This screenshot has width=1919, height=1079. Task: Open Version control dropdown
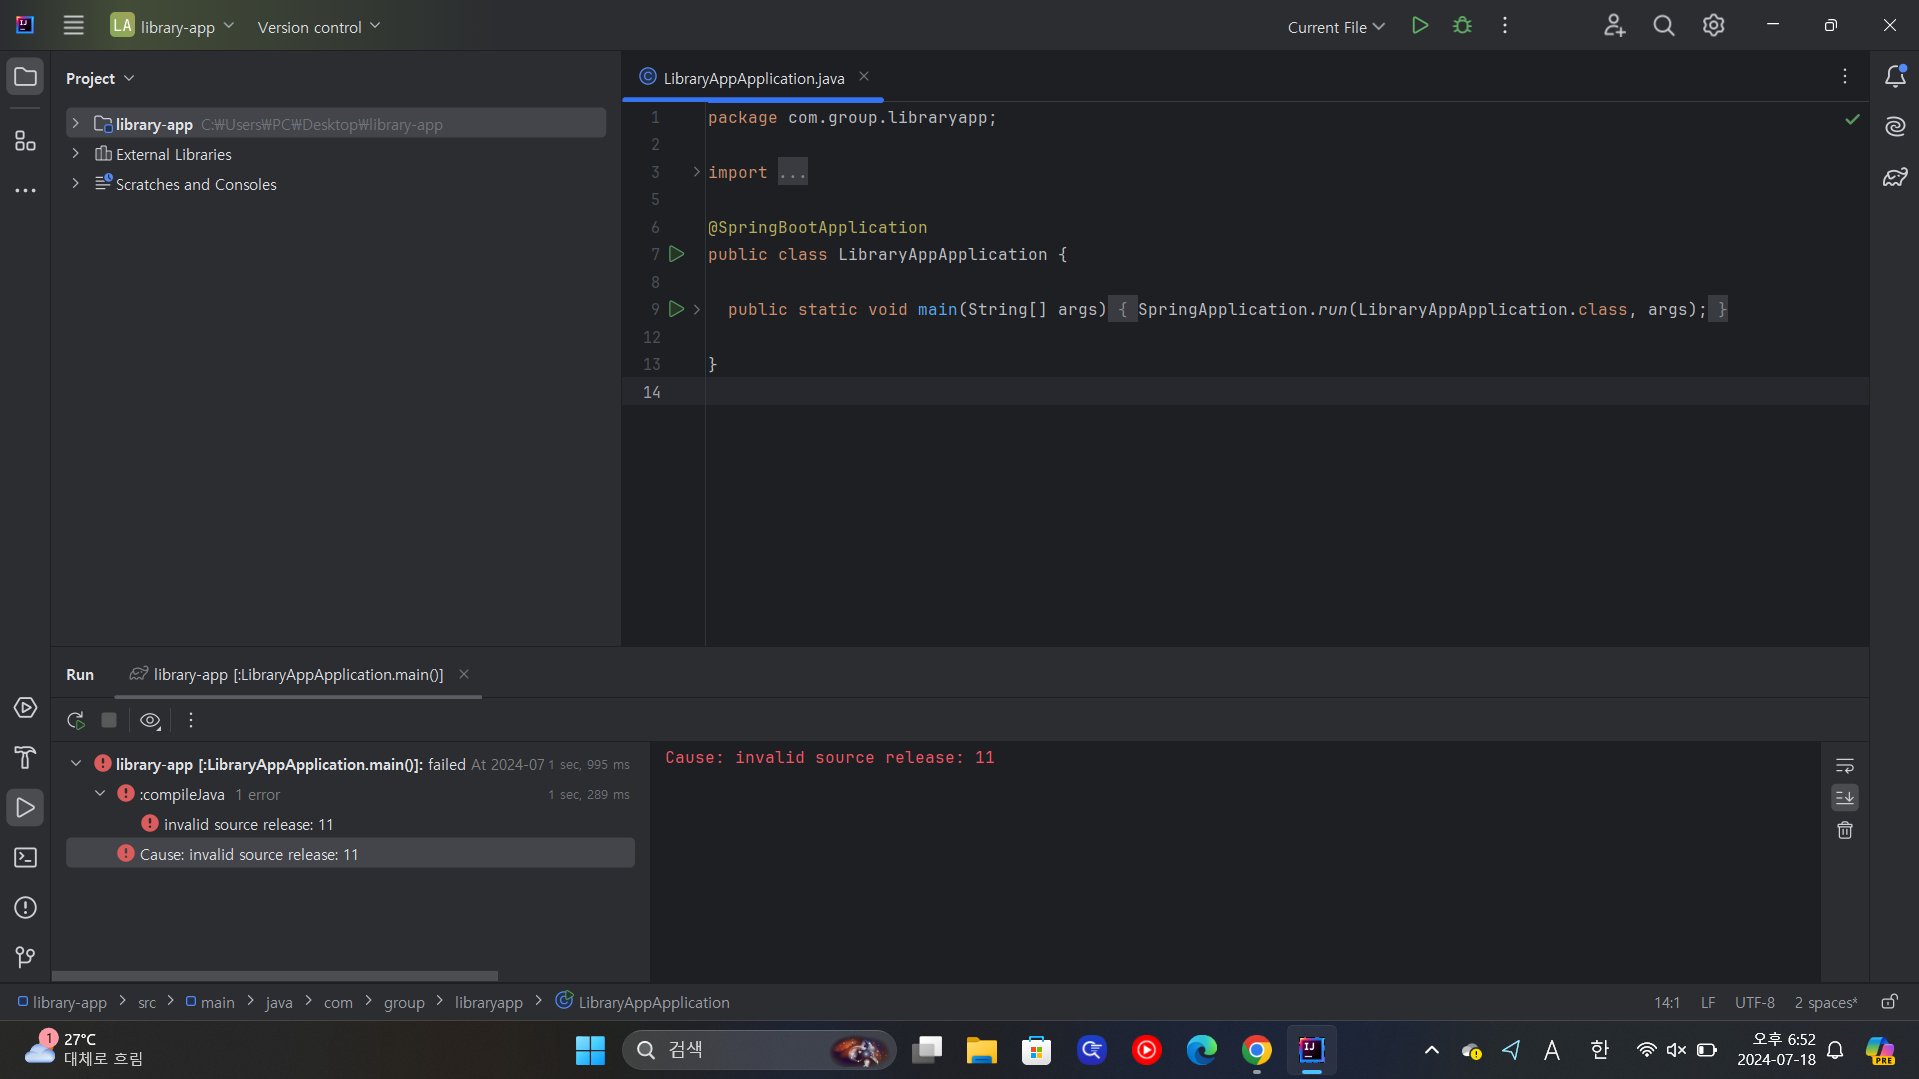pos(319,27)
